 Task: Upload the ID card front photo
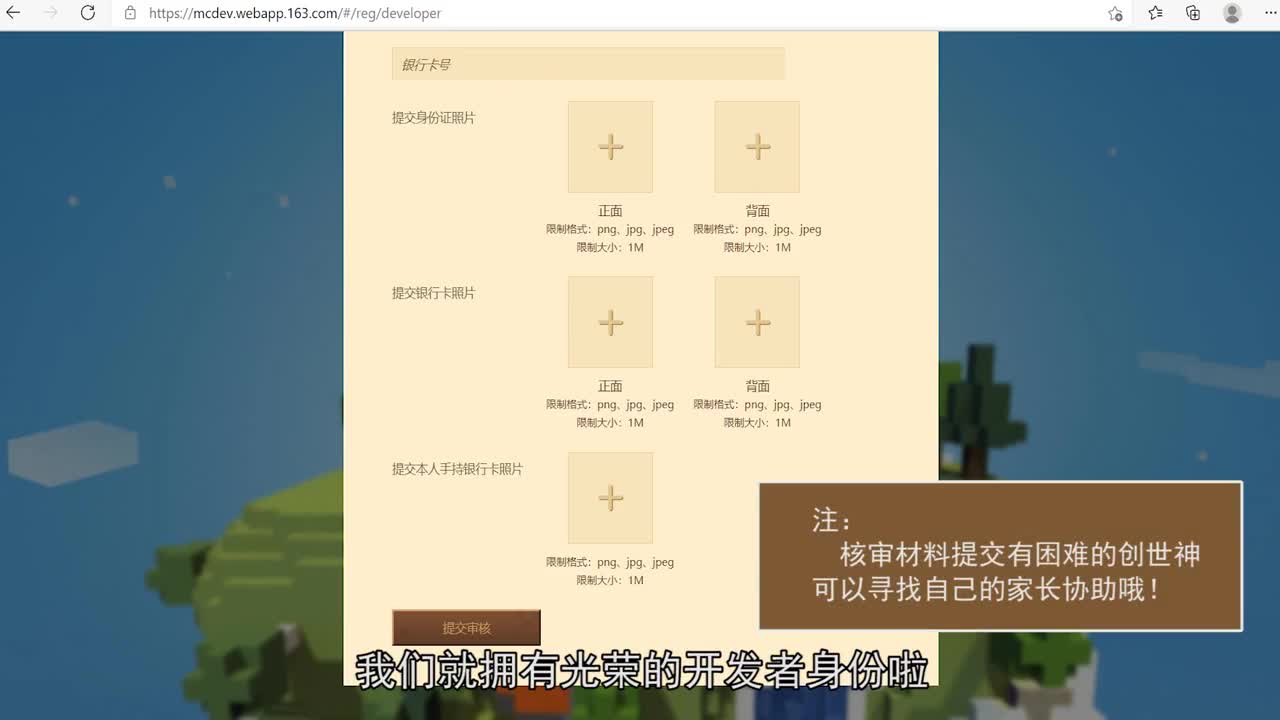click(610, 146)
